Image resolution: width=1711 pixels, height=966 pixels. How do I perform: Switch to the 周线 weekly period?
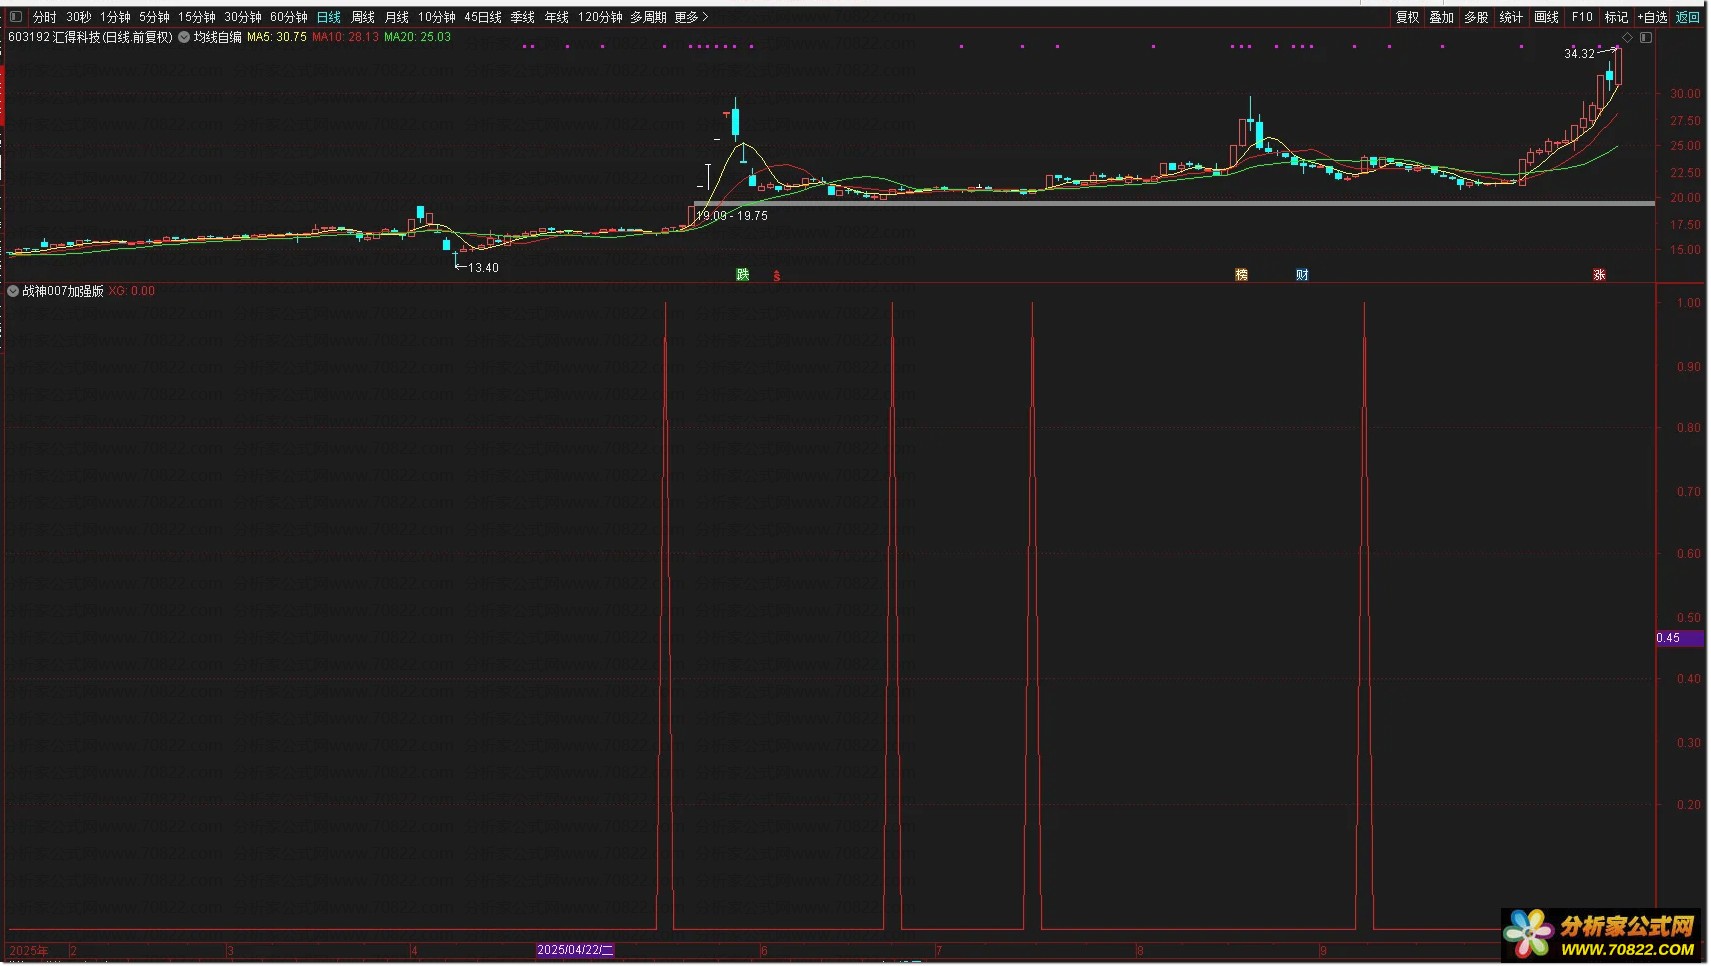point(362,17)
